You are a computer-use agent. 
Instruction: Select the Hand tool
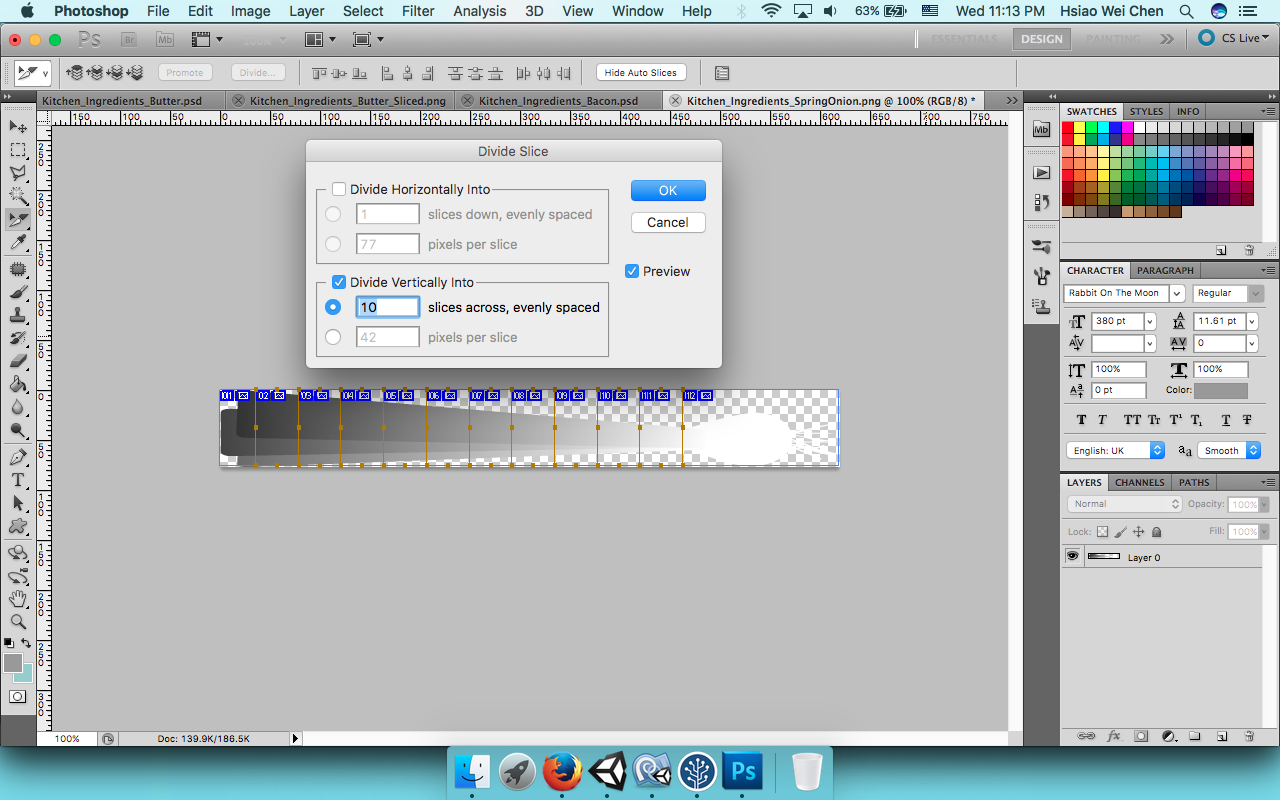(x=18, y=599)
